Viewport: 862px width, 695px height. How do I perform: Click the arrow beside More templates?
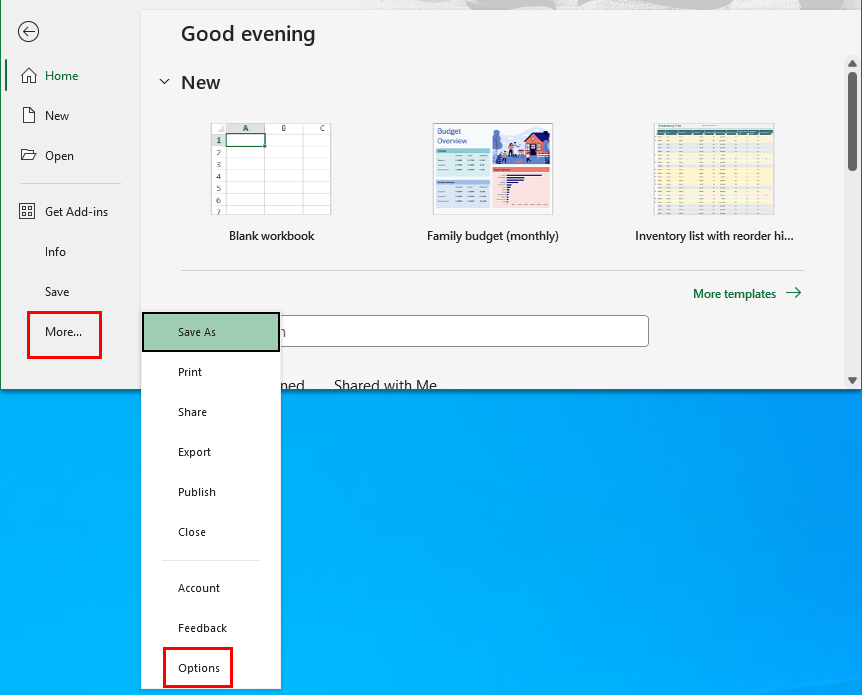tap(793, 293)
